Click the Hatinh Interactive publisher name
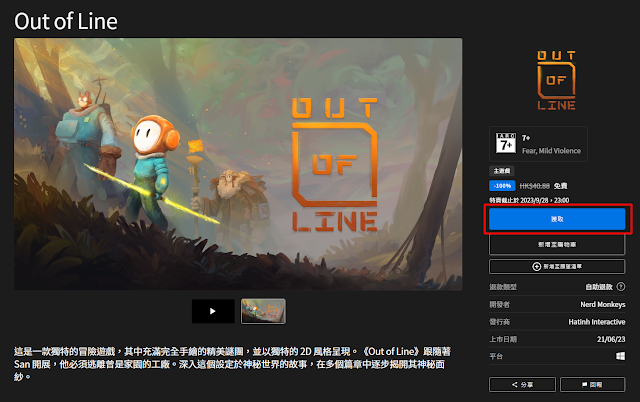Viewport: 640px width, 402px height. 597,322
